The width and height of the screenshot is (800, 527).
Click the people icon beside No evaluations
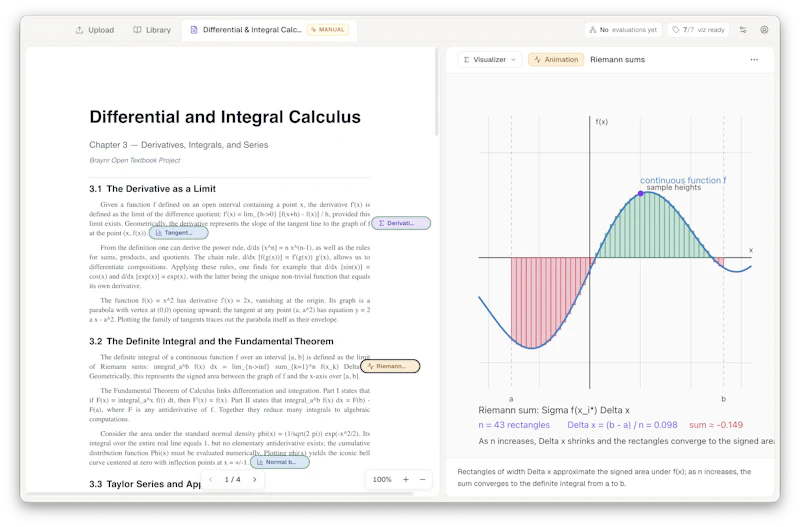592,30
